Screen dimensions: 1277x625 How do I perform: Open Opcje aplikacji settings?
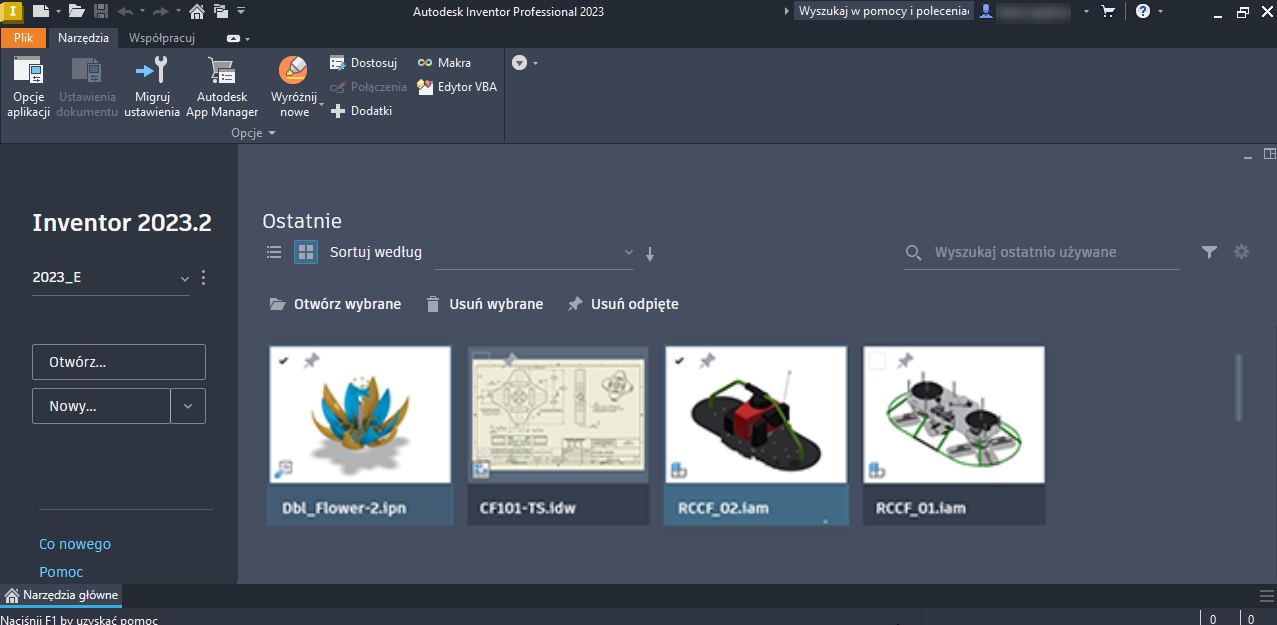tap(28, 88)
